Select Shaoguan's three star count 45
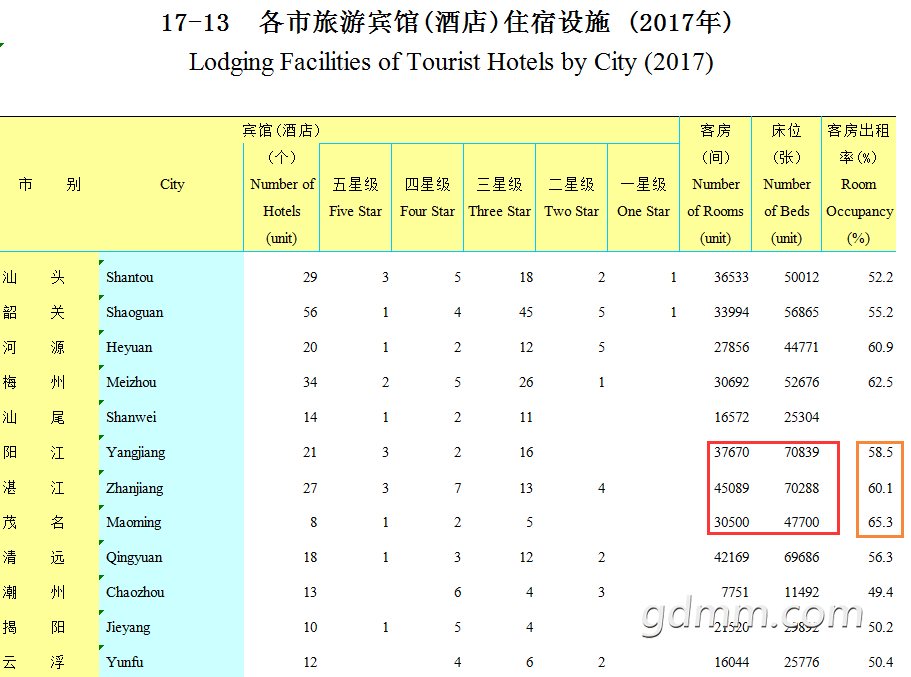The height and width of the screenshot is (677, 911). click(x=526, y=312)
